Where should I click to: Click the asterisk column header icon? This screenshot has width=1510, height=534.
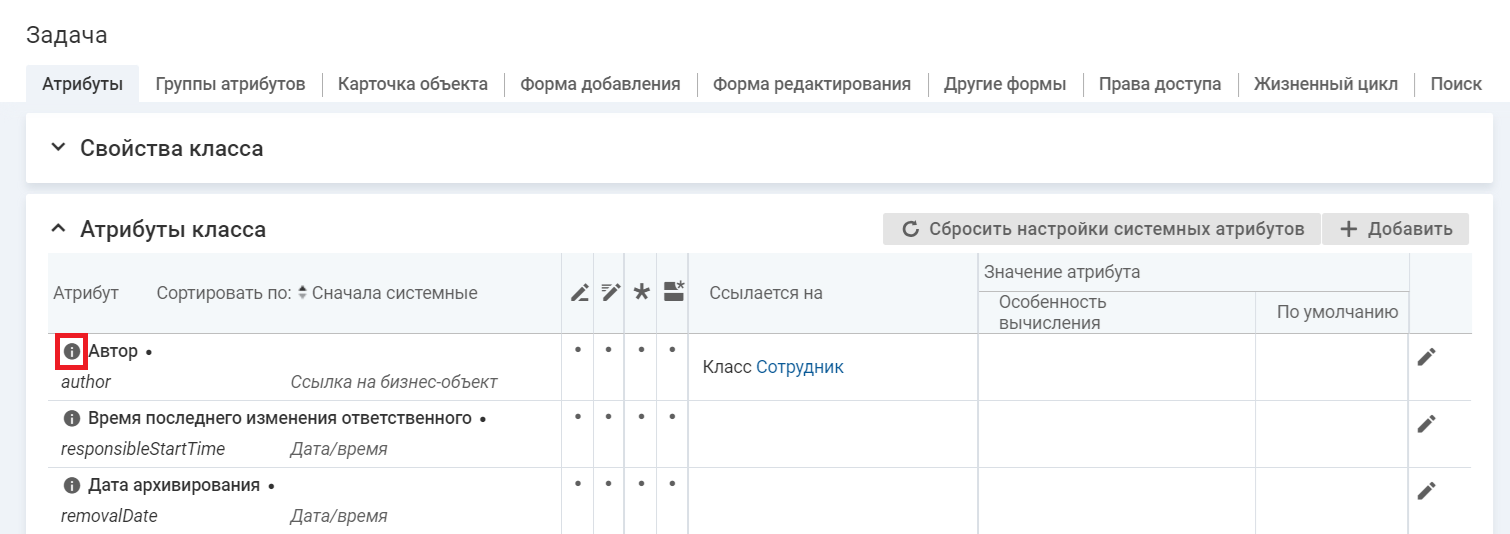[x=642, y=293]
